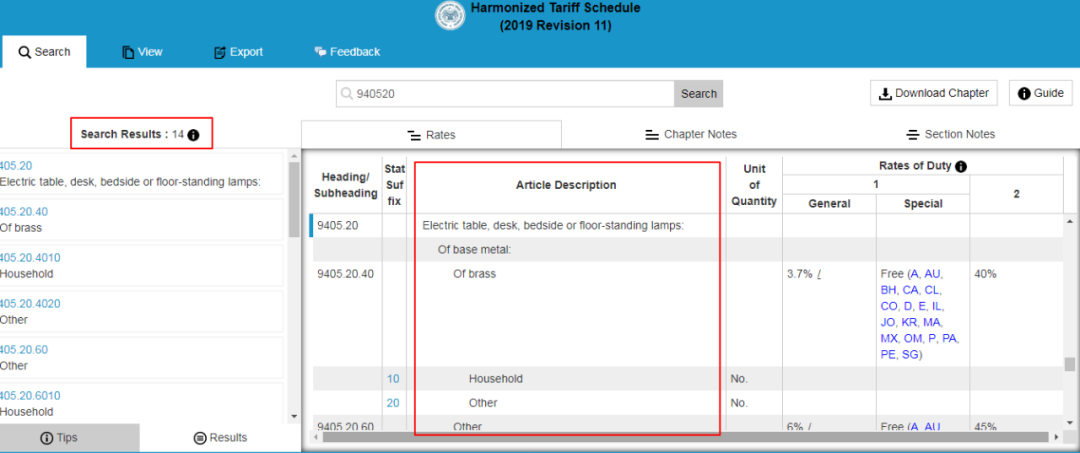Select the Results panel tab
Viewport: 1080px width, 453px height.
(220, 438)
